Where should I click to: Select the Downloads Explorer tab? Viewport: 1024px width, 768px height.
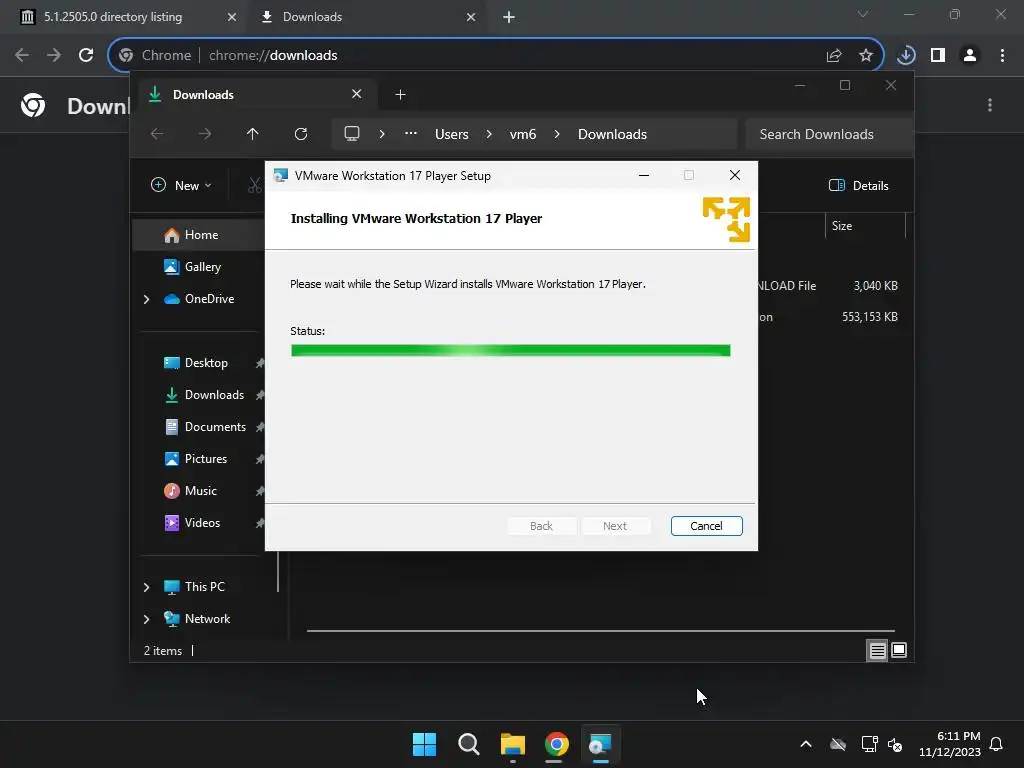tap(255, 95)
